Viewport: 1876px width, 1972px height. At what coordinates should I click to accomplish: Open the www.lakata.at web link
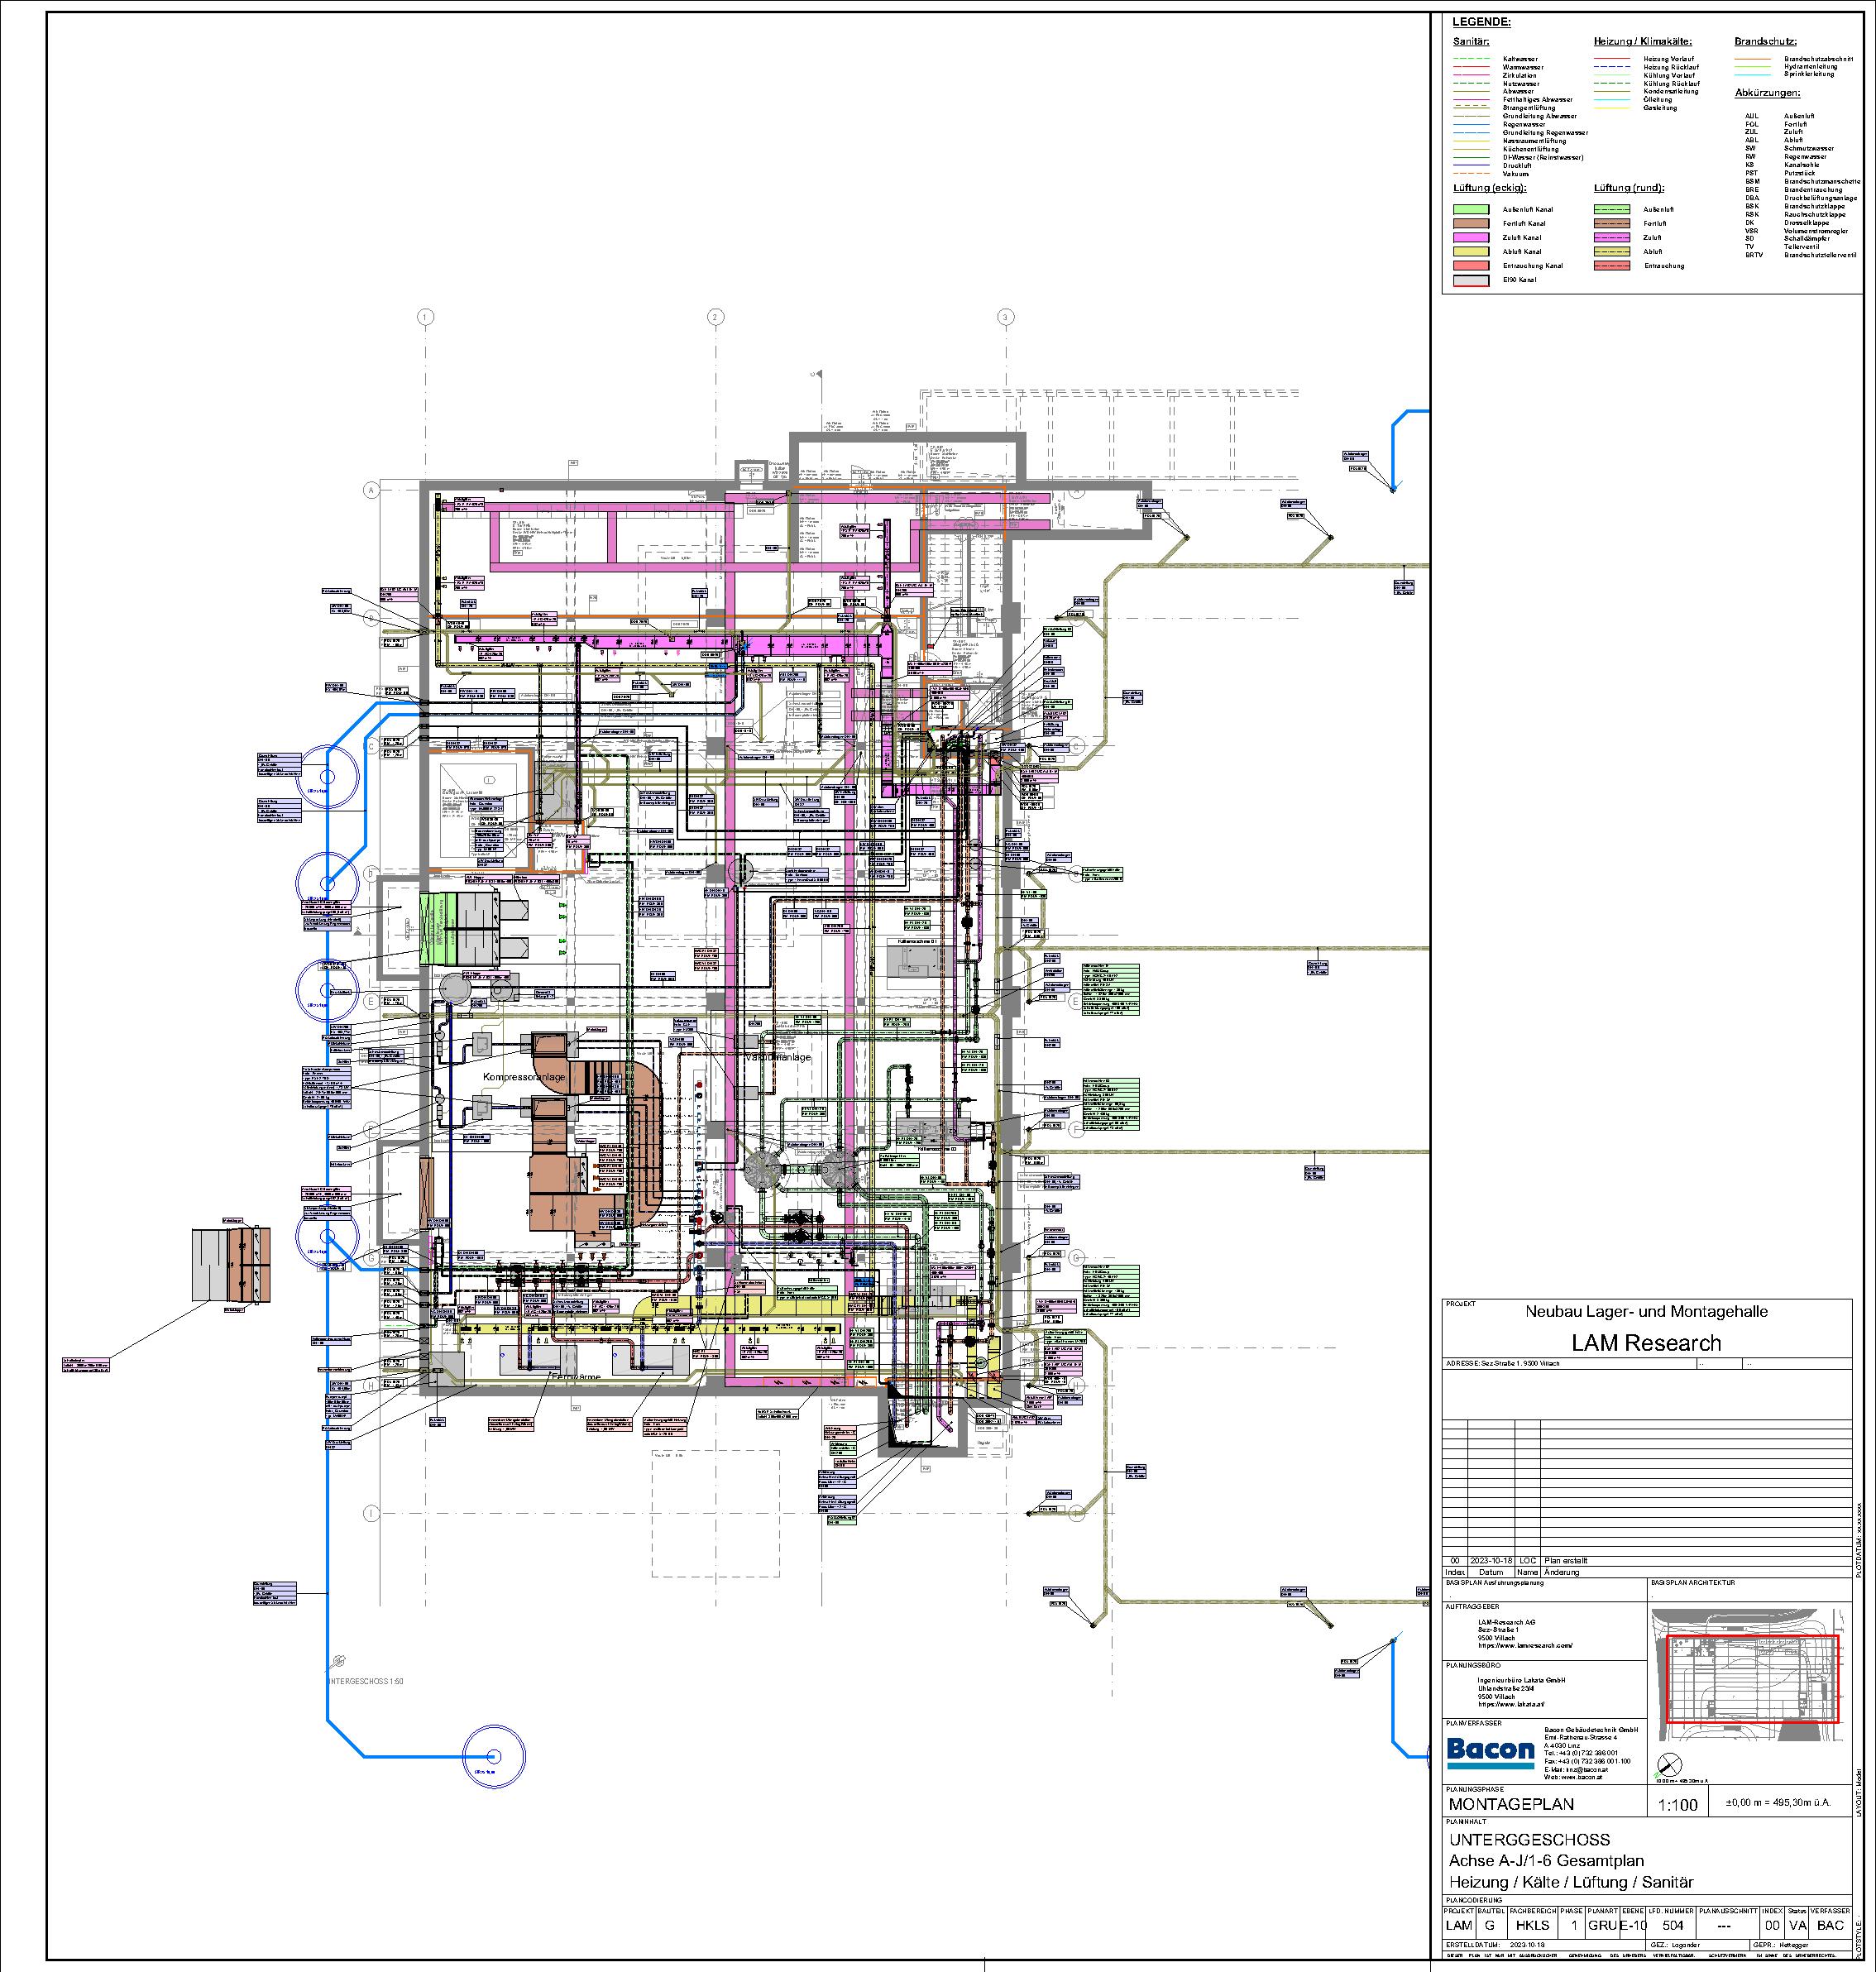pyautogui.click(x=1511, y=1704)
